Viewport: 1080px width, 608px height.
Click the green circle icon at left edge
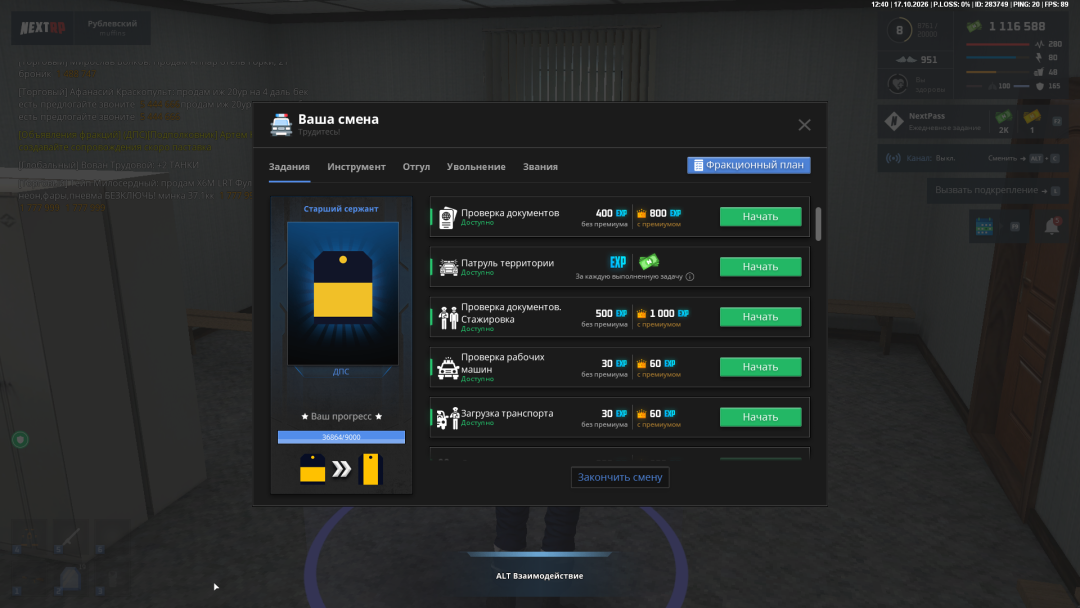[x=20, y=439]
